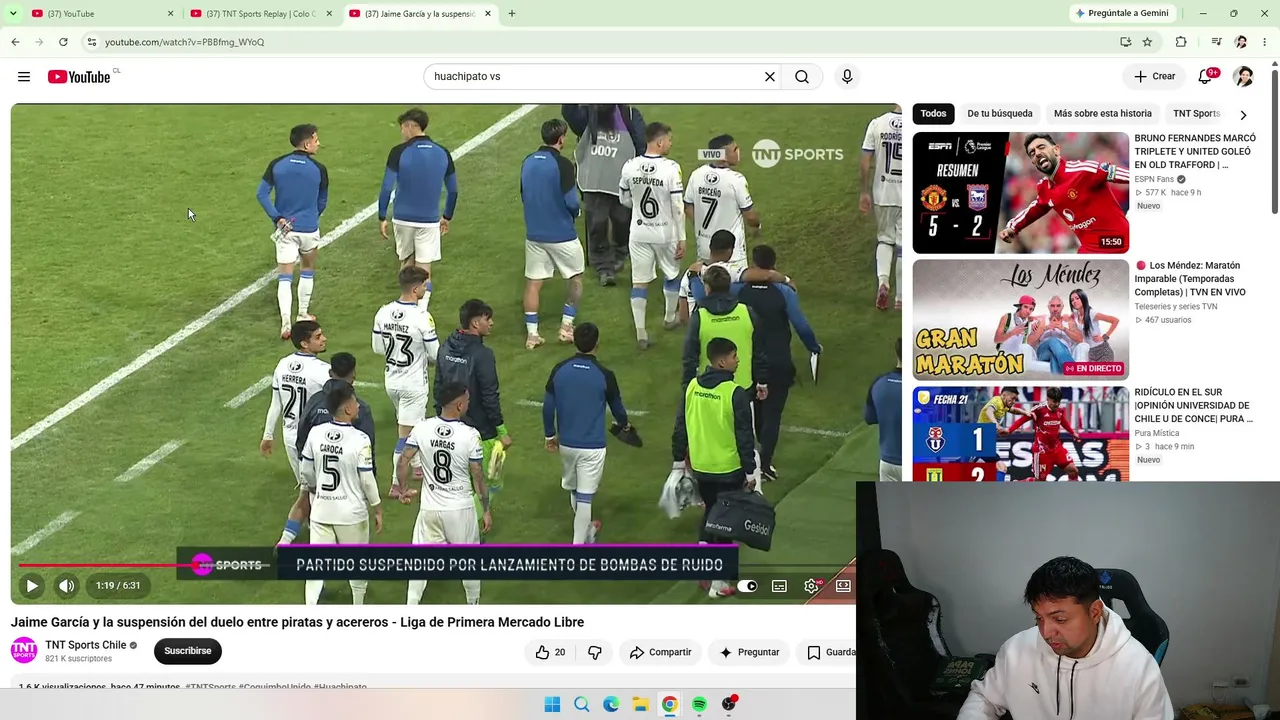
Task: Like the video
Action: tap(550, 652)
